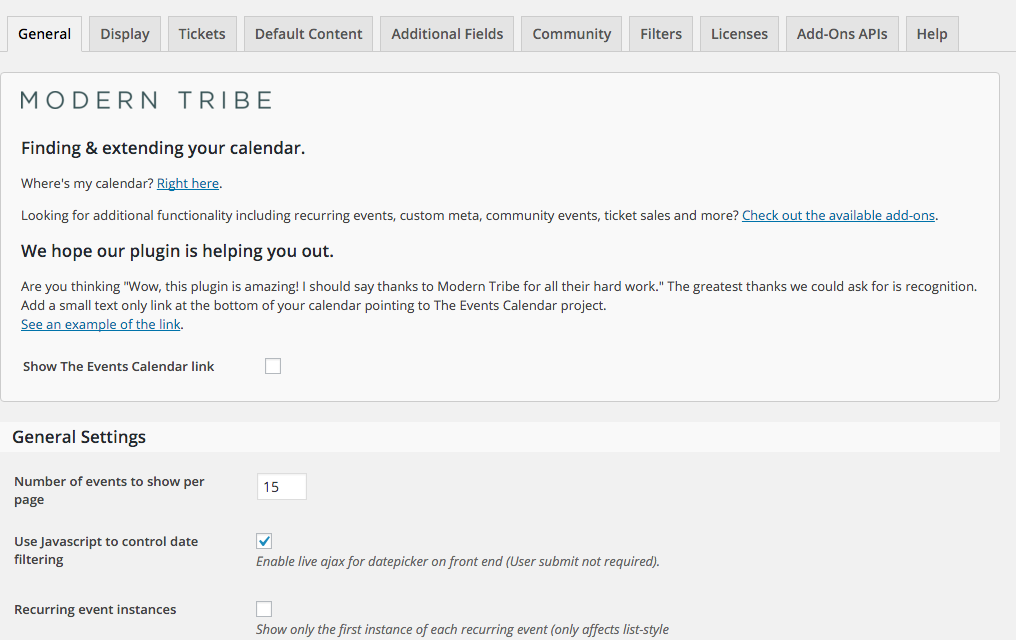Enable Show The Events Calendar link checkbox
The height and width of the screenshot is (640, 1016).
(273, 366)
